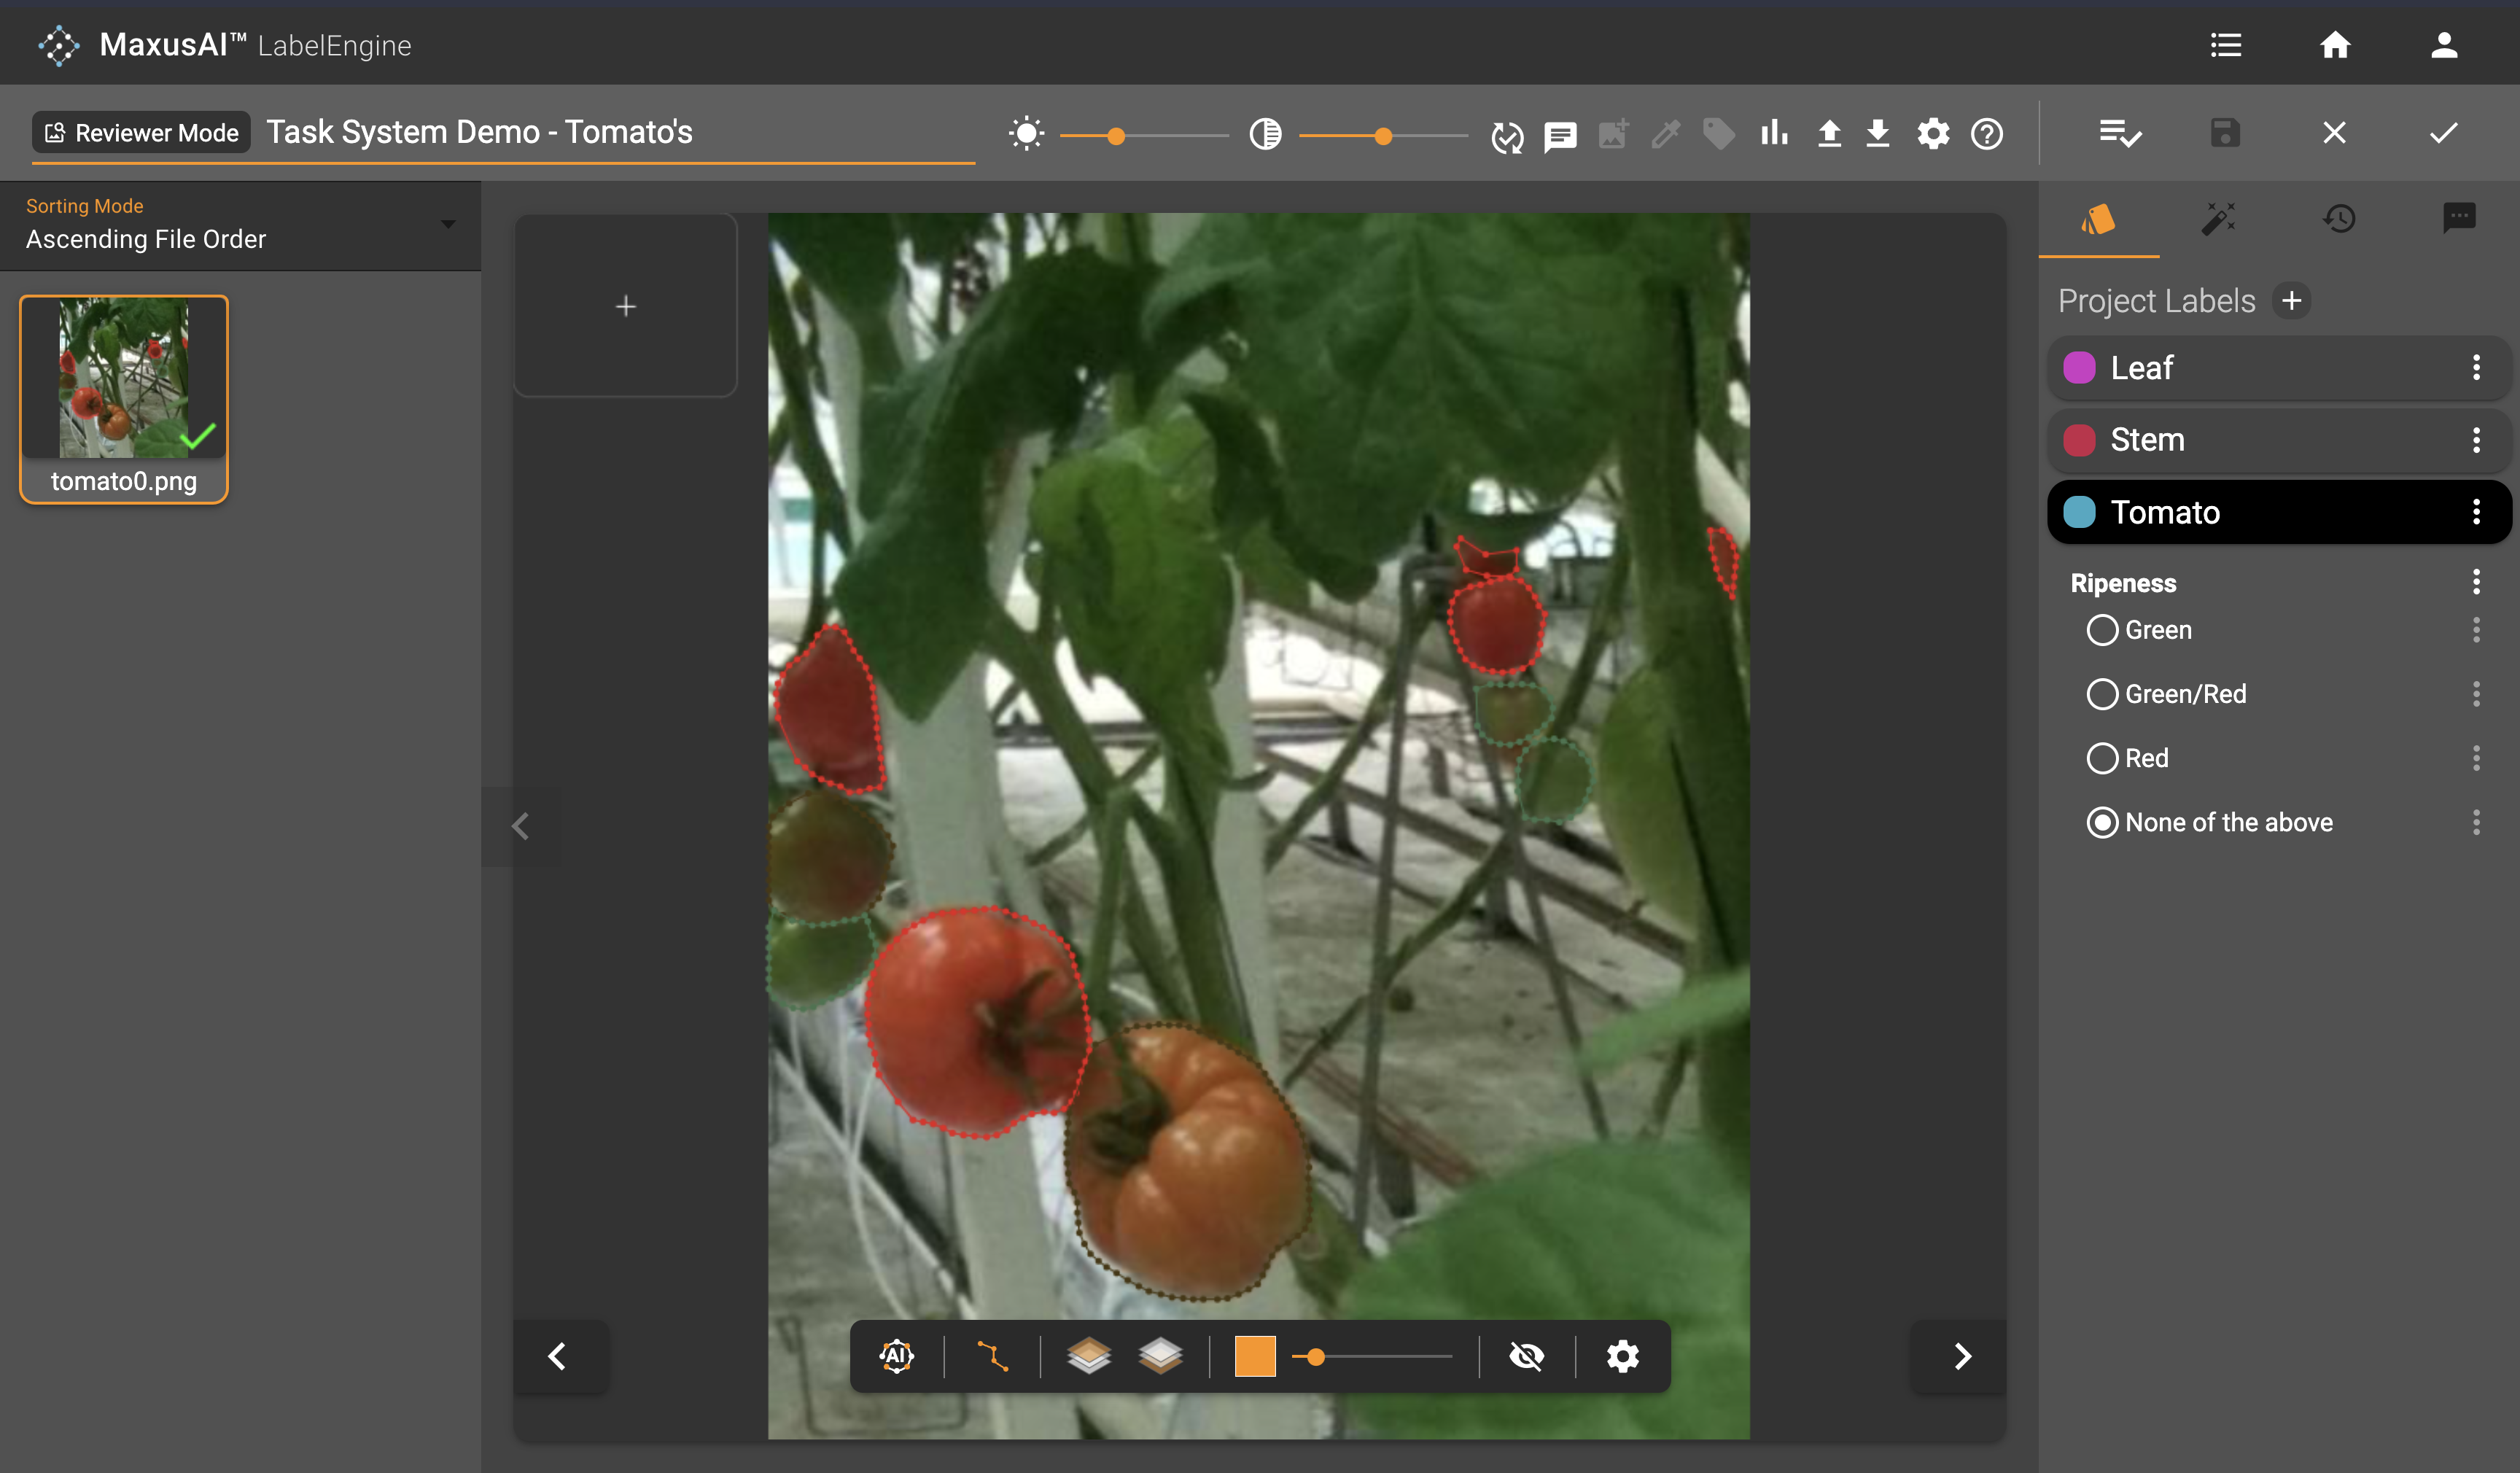This screenshot has height=1473, width=2520.
Task: Open upload data panel
Action: (x=1828, y=131)
